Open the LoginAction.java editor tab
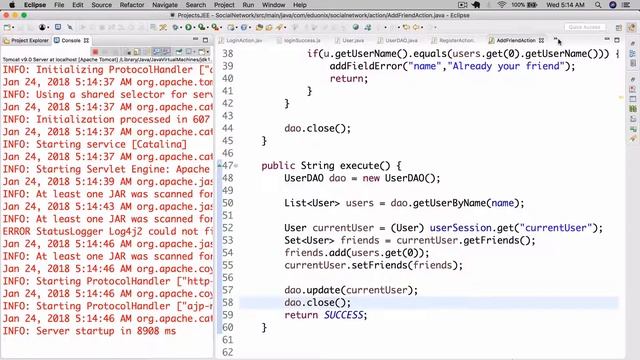640x360 pixels. point(241,40)
